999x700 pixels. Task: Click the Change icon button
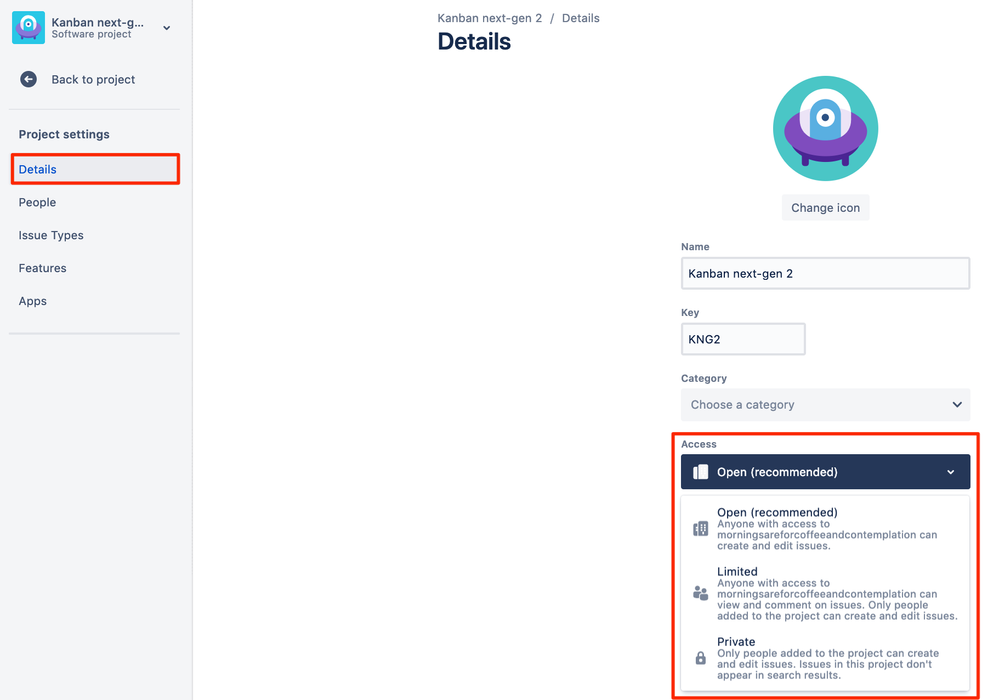[x=825, y=207]
